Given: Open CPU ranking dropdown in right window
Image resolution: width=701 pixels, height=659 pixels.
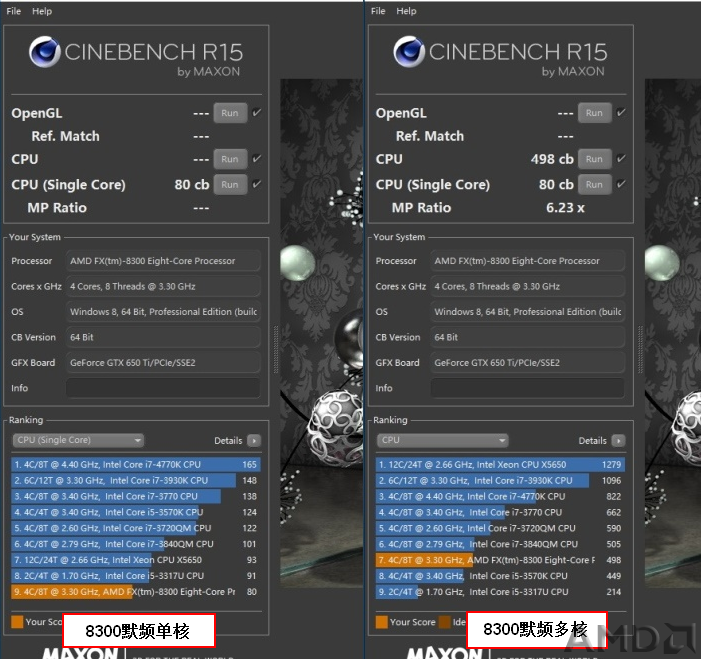Looking at the screenshot, I should (x=443, y=440).
